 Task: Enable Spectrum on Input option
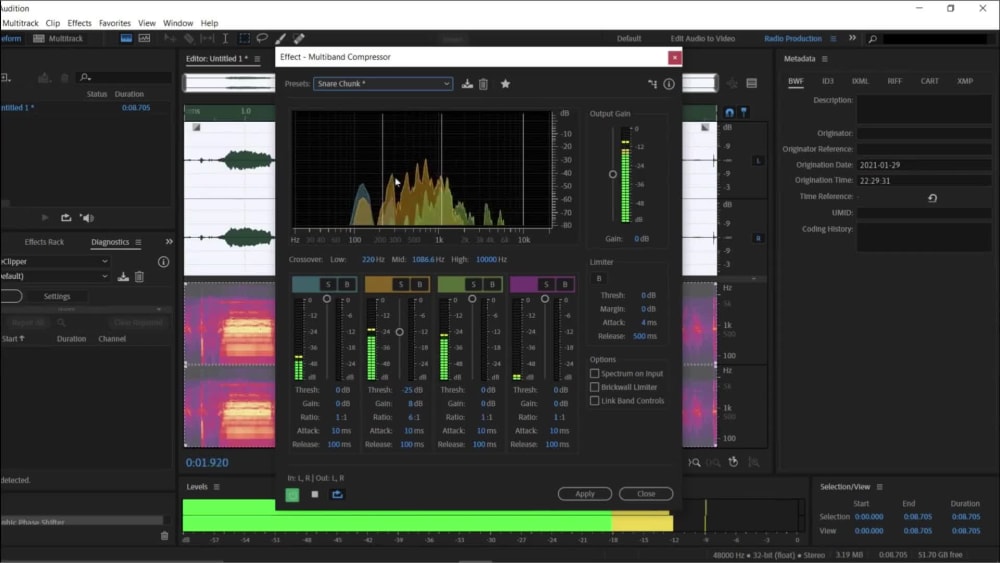tap(594, 373)
